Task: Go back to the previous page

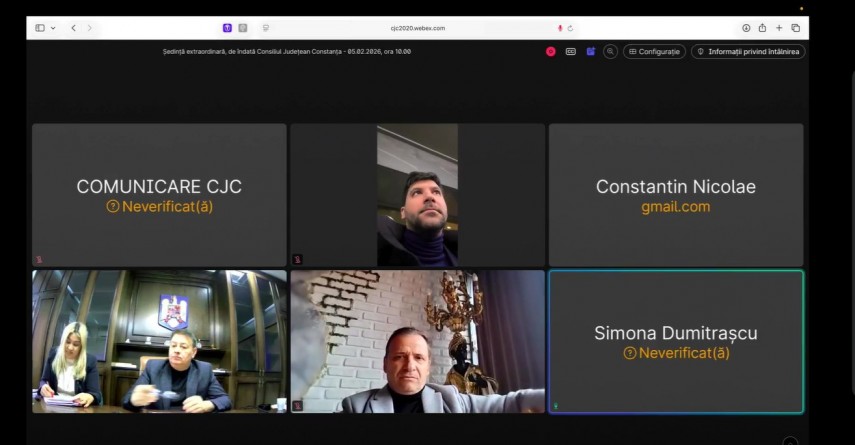Action: pyautogui.click(x=73, y=28)
